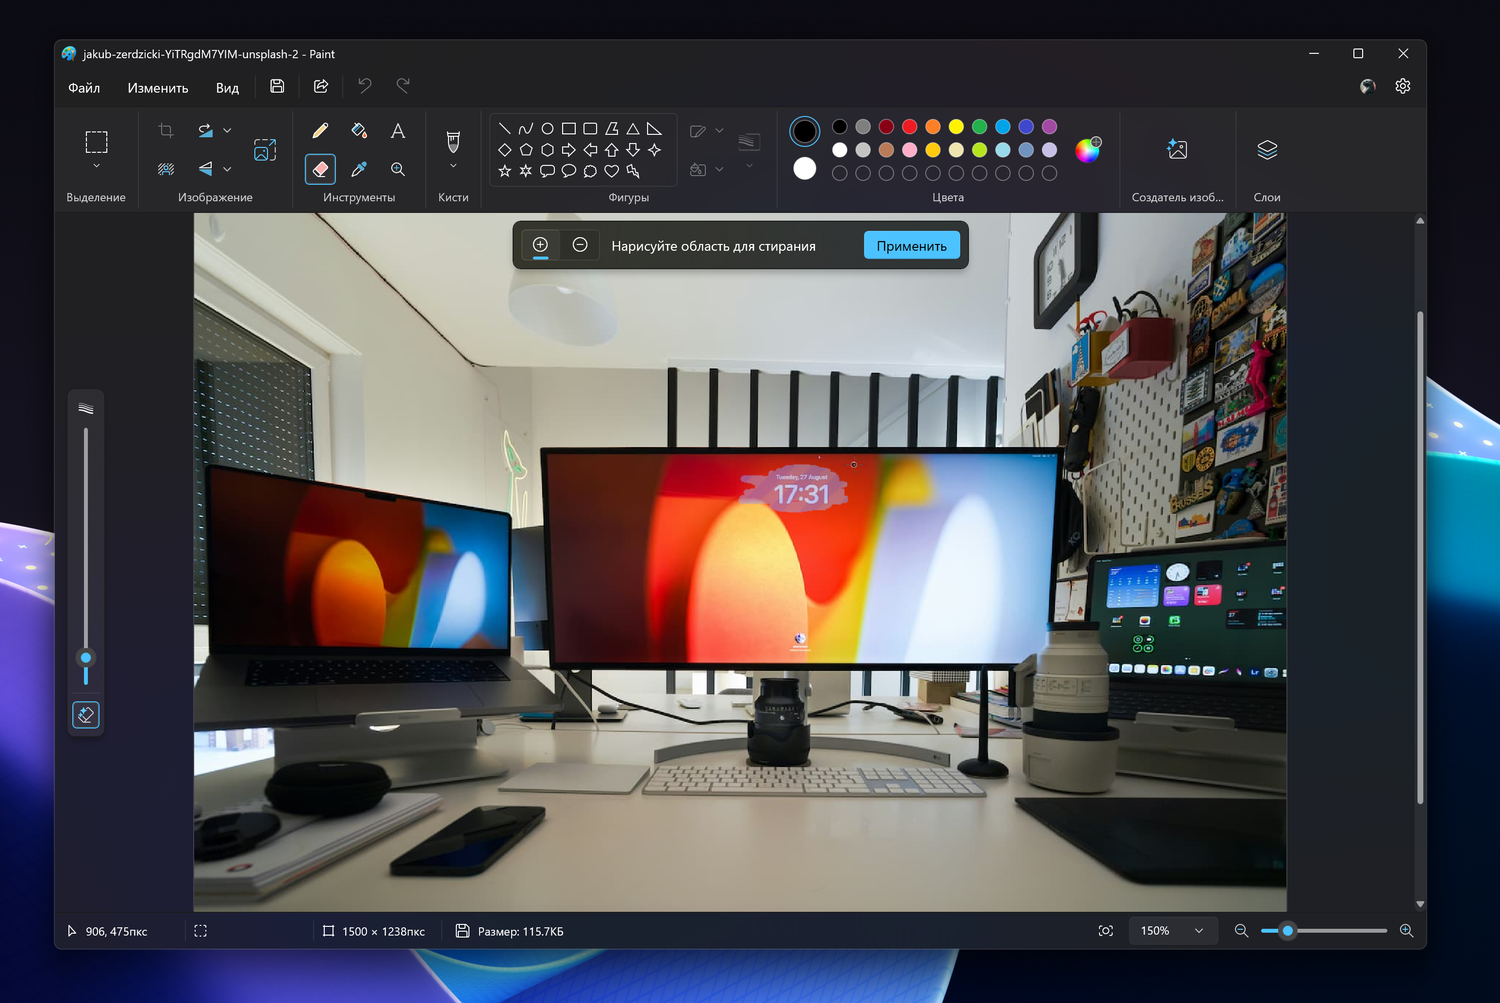Screen dimensions: 1500x1003
Task: Click the eraser size slider handle
Action: click(x=86, y=658)
